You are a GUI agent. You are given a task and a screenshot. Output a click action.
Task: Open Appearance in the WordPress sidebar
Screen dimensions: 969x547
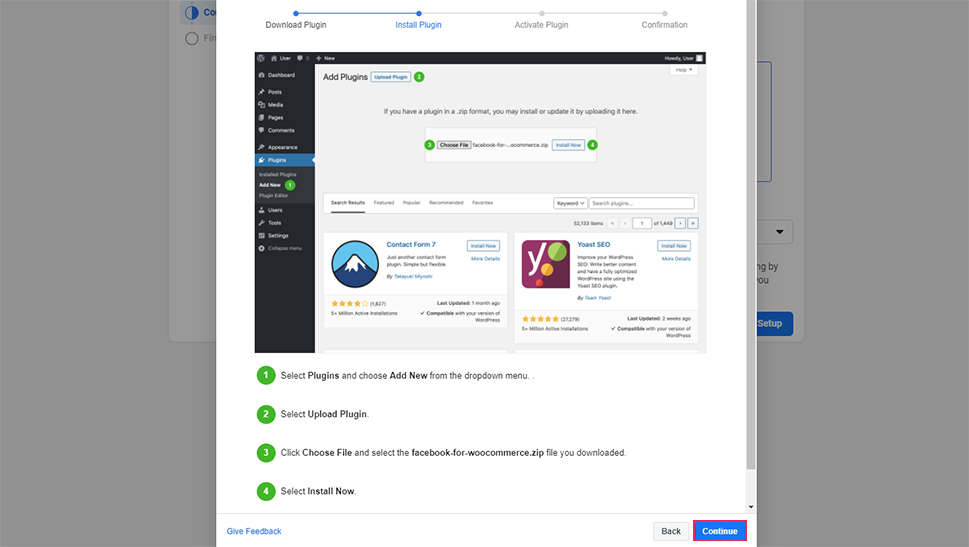[284, 147]
